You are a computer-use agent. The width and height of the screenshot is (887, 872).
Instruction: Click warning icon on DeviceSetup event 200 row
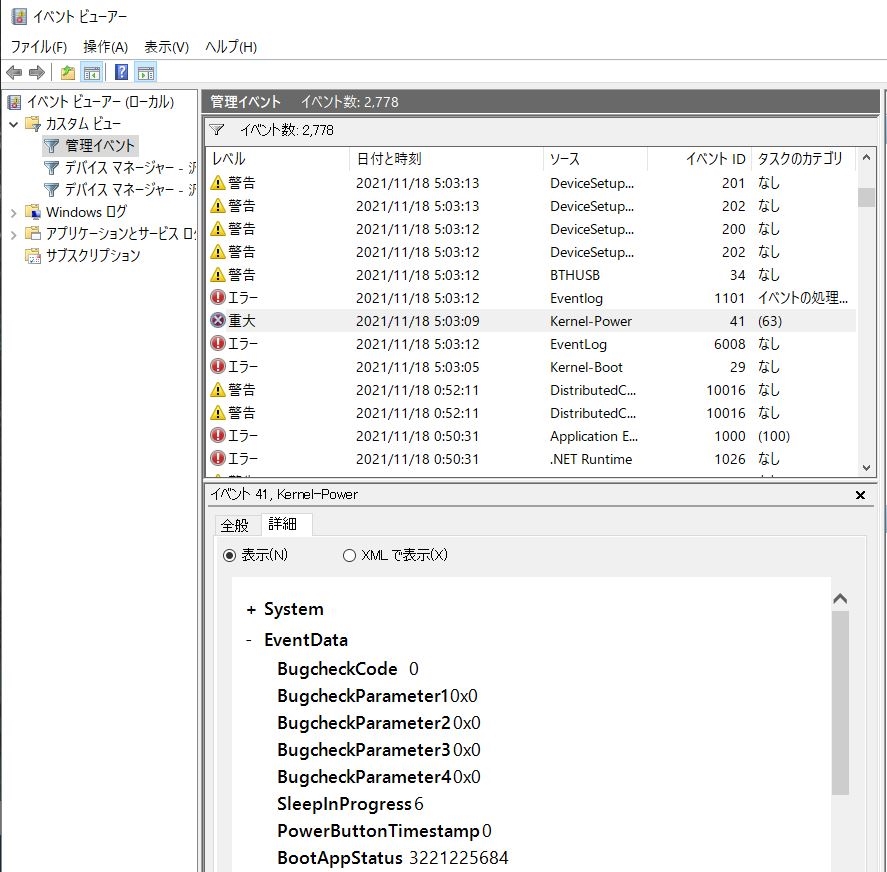[x=218, y=229]
